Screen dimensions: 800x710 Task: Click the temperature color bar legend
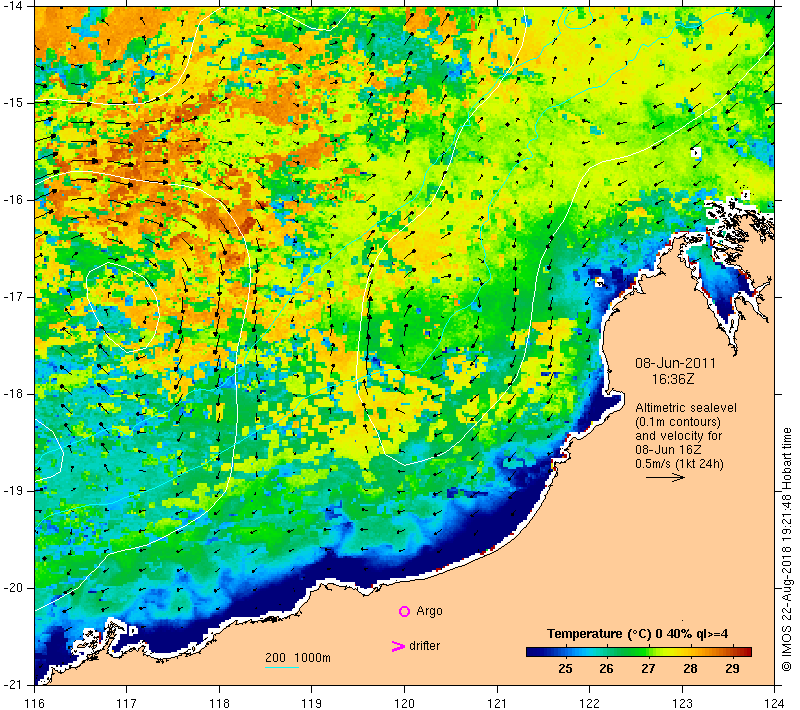point(639,651)
